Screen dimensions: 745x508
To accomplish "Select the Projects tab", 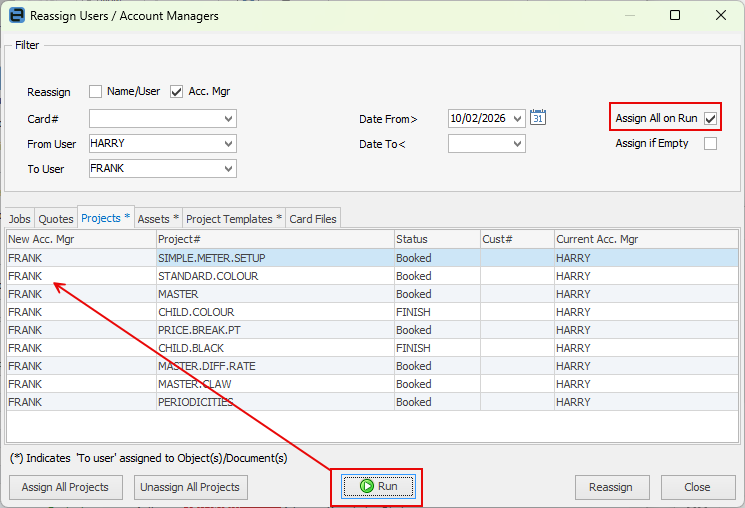I will point(105,218).
